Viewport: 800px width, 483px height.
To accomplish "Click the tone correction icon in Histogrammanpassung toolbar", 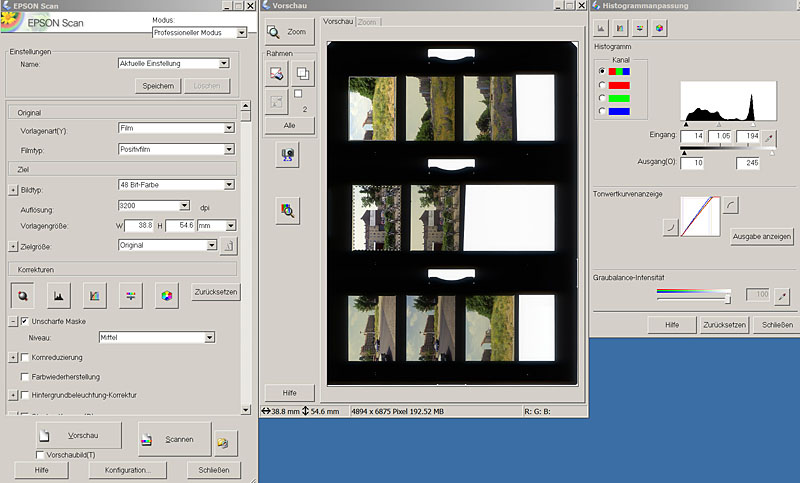I will (620, 29).
